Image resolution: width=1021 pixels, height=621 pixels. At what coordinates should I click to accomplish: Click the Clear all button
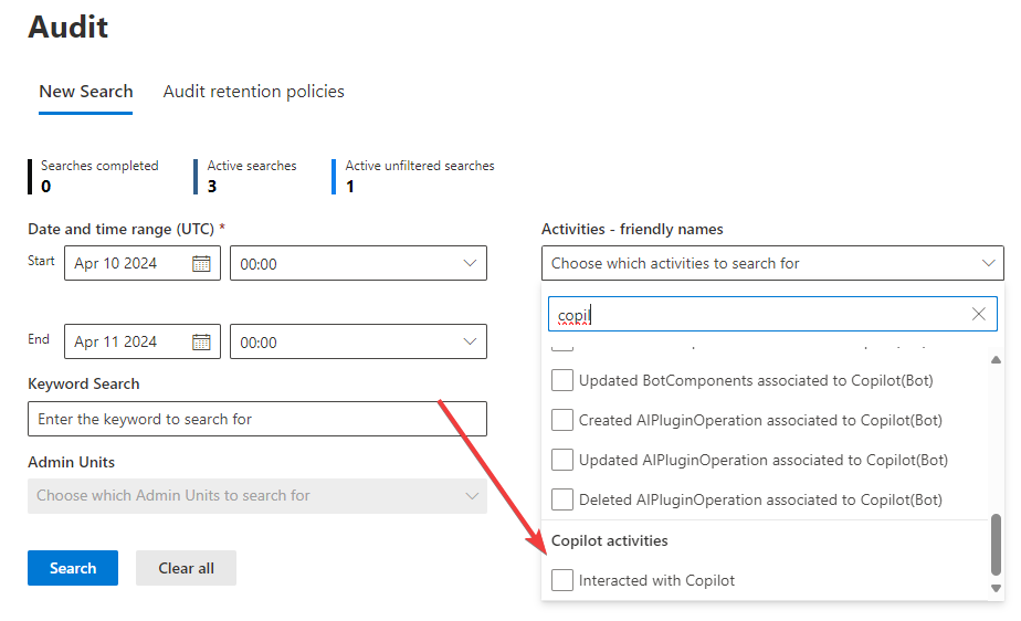point(186,568)
